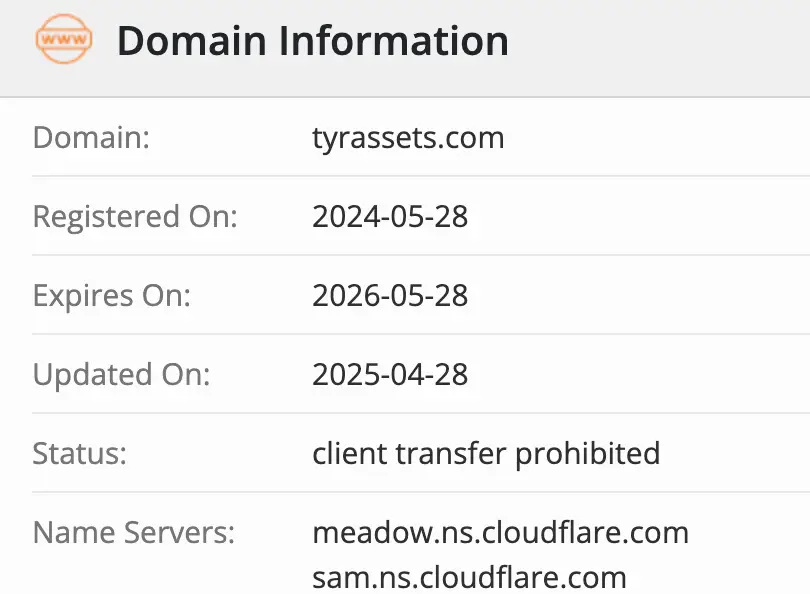Click the empty header area right of the title
This screenshot has width=810, height=594.
(660, 41)
